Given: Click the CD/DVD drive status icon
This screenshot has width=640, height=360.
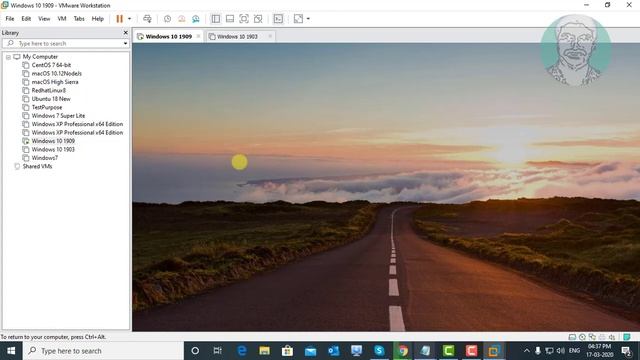Looking at the screenshot, I should click(582, 337).
